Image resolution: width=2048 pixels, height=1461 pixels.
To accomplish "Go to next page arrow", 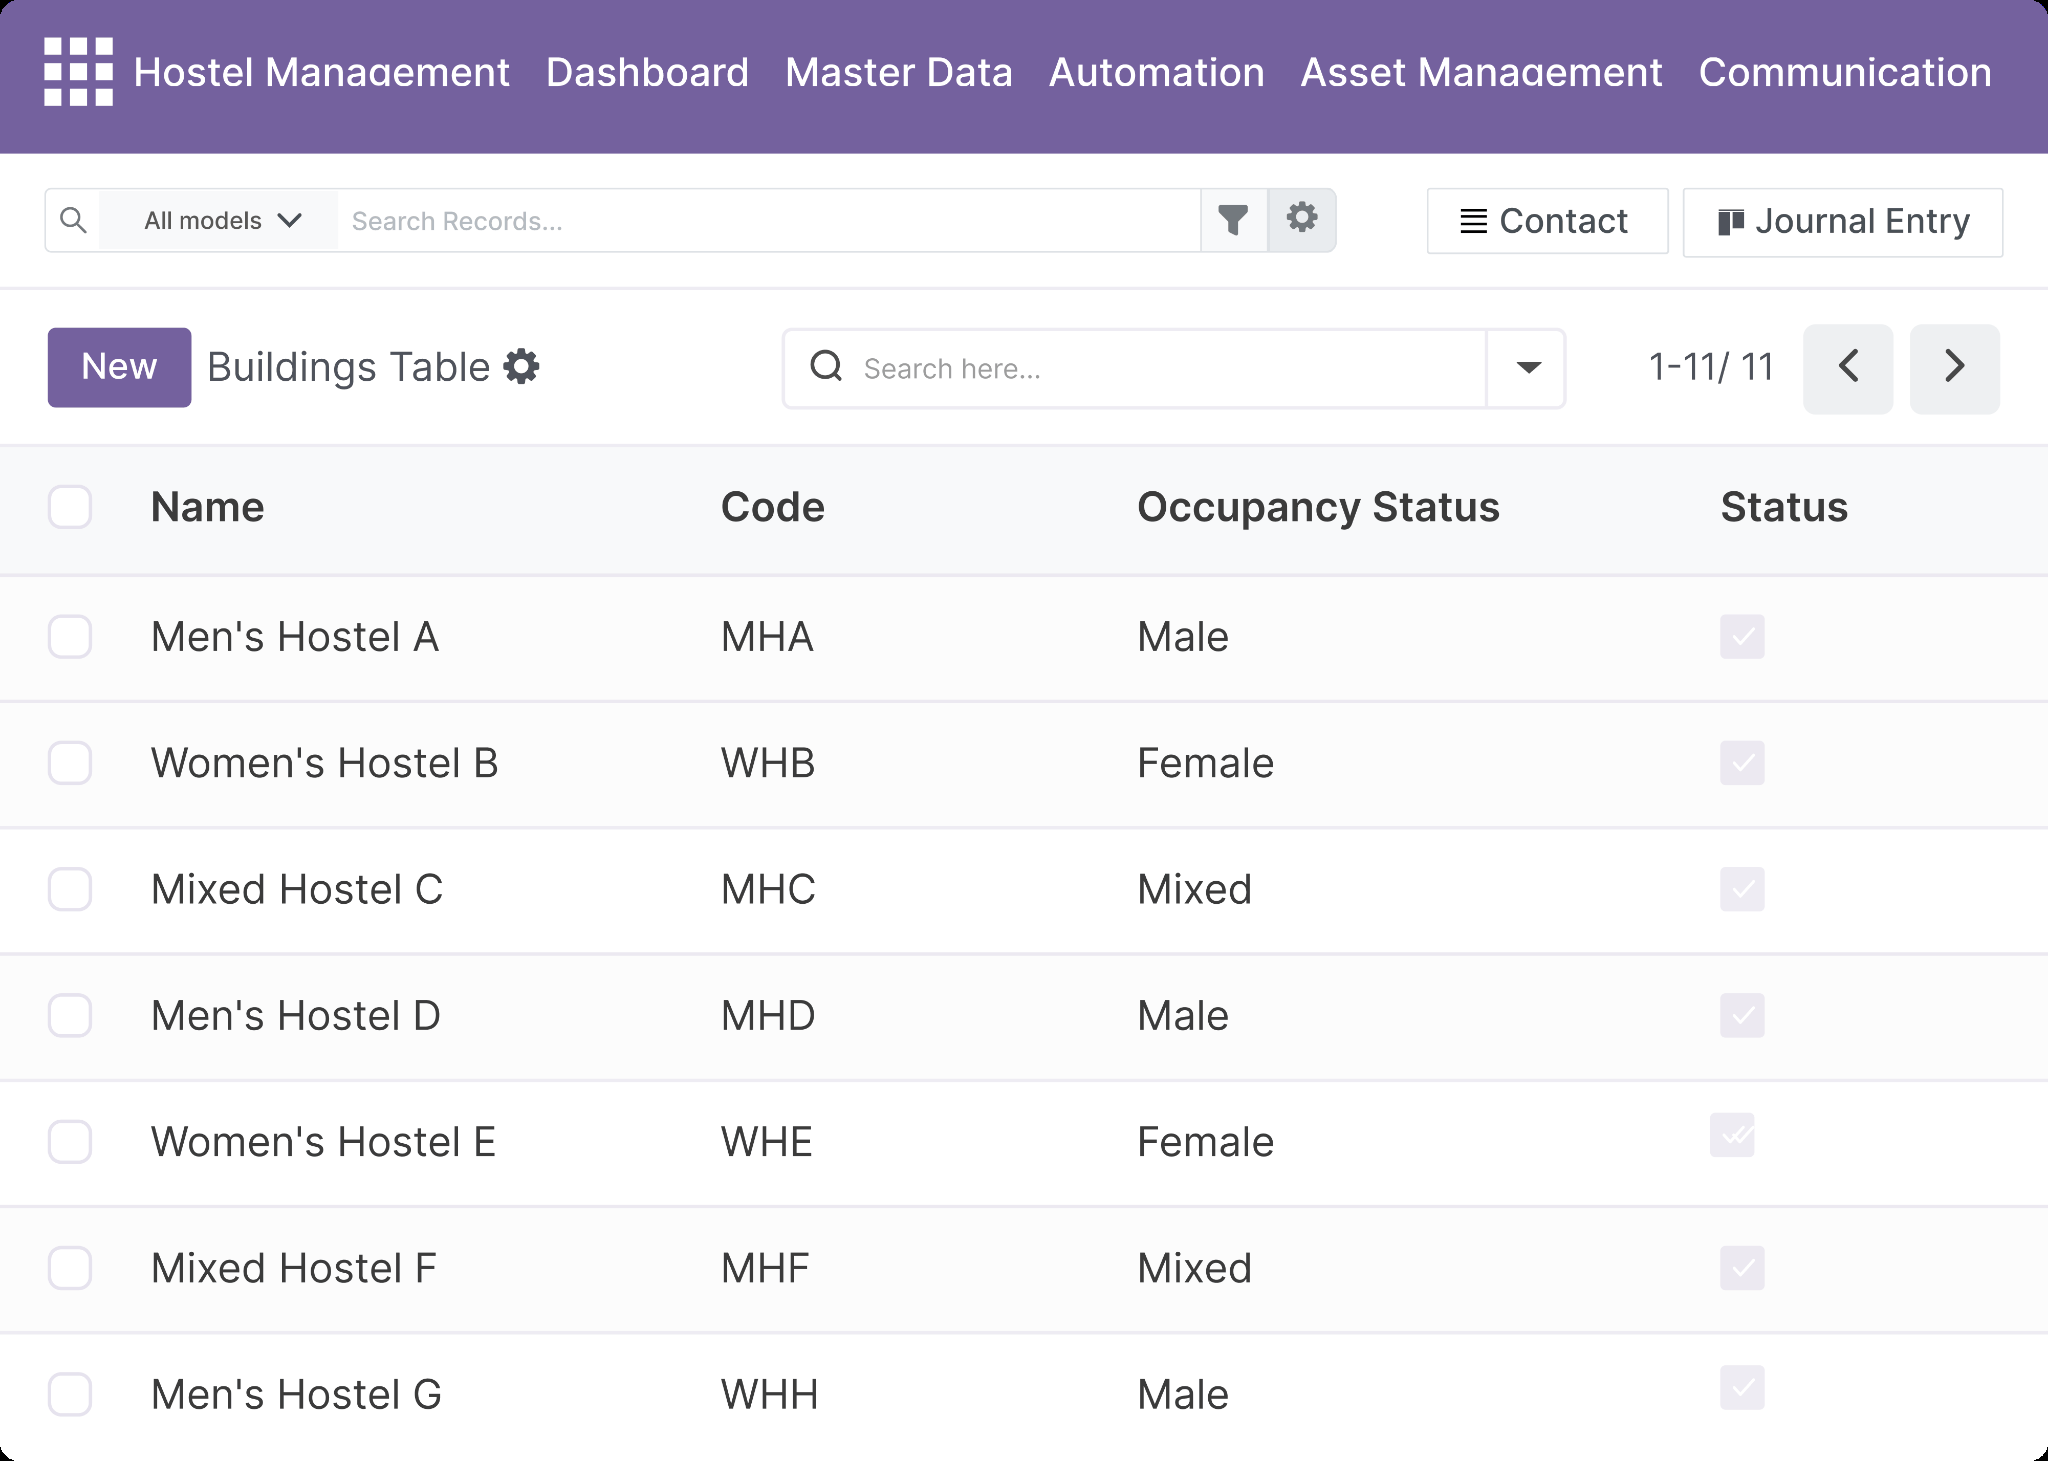I will 1954,367.
